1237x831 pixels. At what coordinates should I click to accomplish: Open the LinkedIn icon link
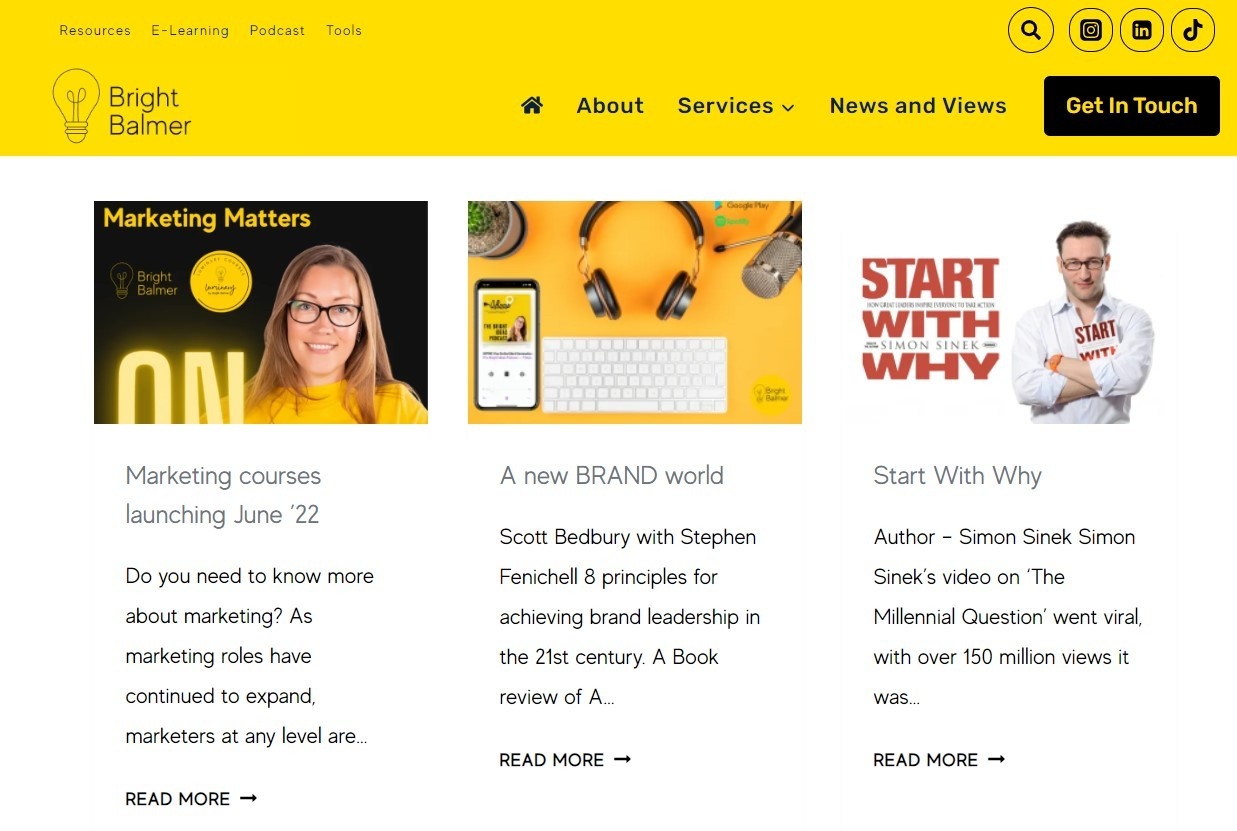coord(1142,30)
